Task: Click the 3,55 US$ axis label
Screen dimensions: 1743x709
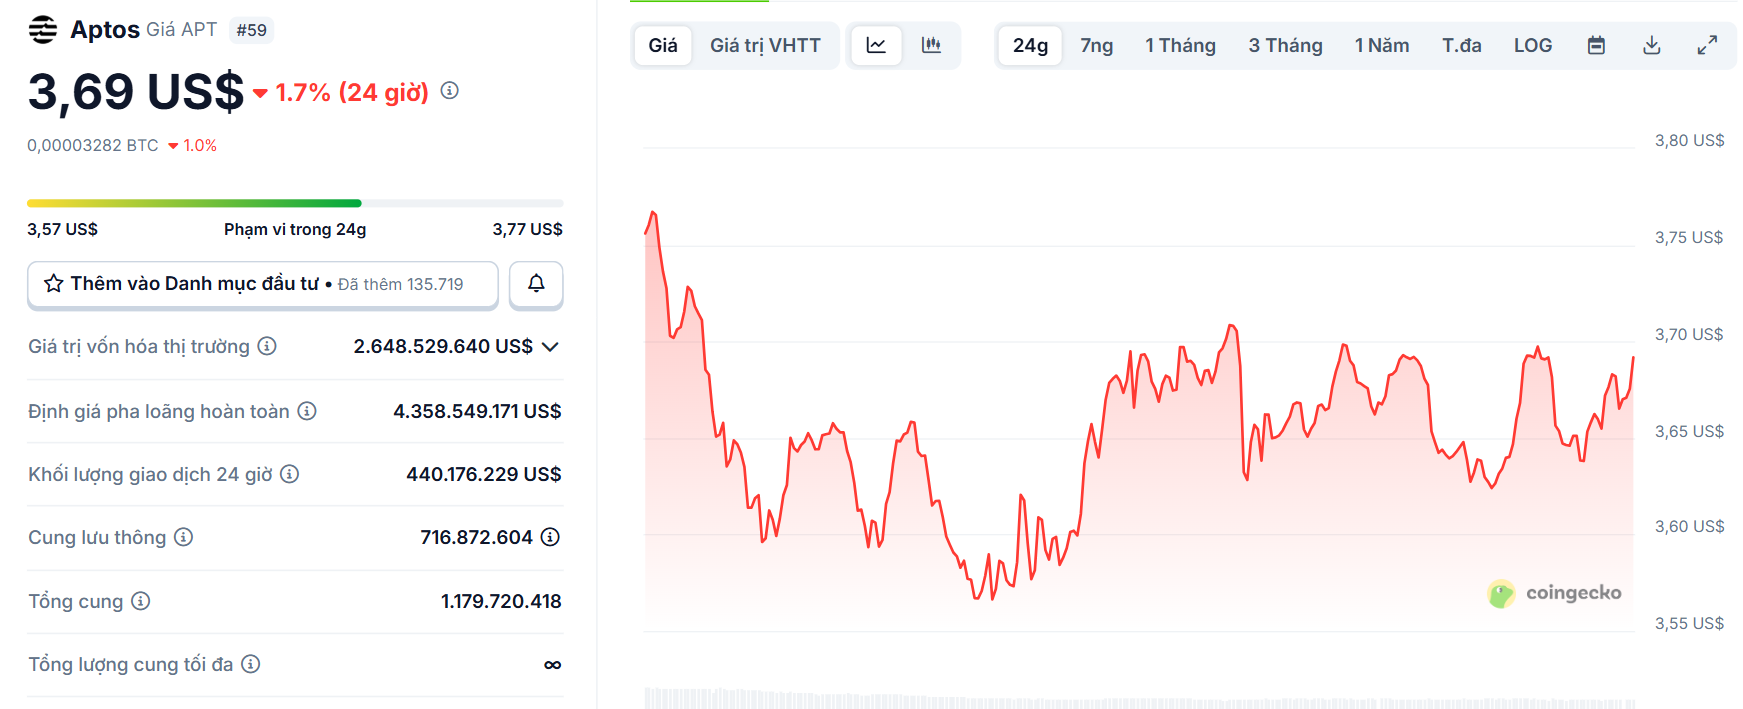Action: click(1689, 624)
